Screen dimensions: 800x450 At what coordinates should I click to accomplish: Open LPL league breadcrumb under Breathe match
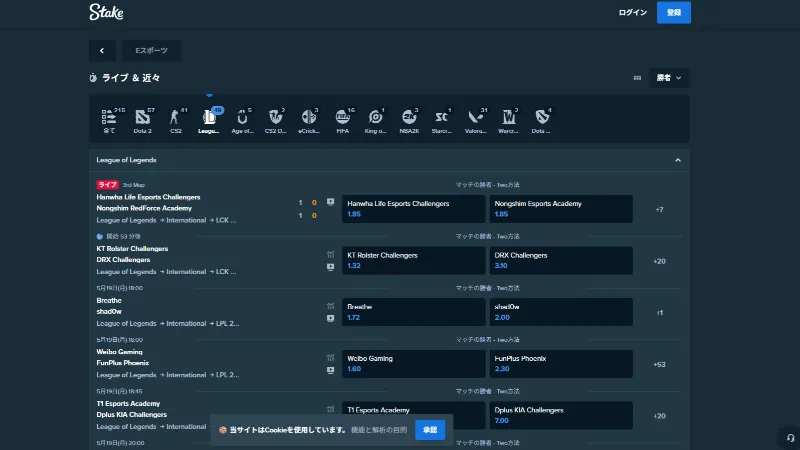point(228,323)
